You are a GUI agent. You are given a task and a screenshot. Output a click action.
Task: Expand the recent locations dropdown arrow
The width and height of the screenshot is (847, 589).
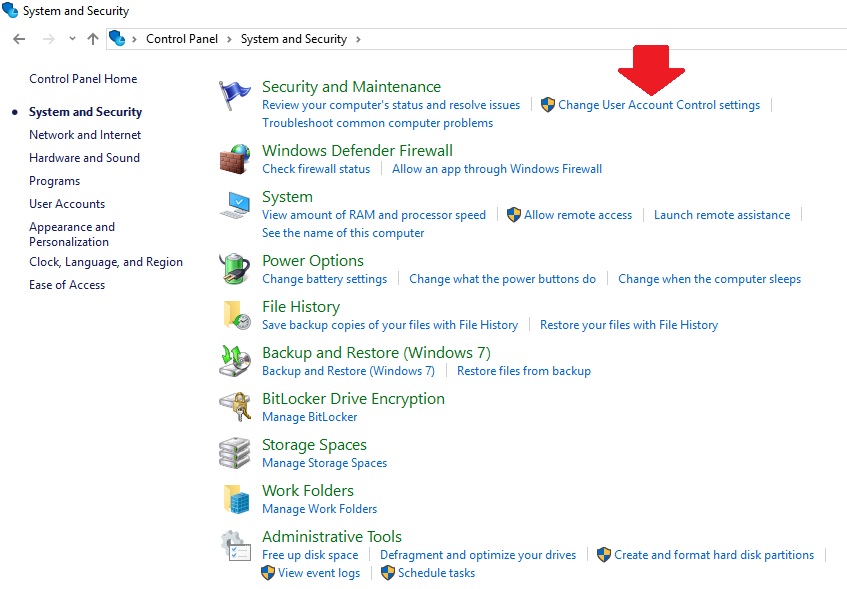[x=72, y=39]
